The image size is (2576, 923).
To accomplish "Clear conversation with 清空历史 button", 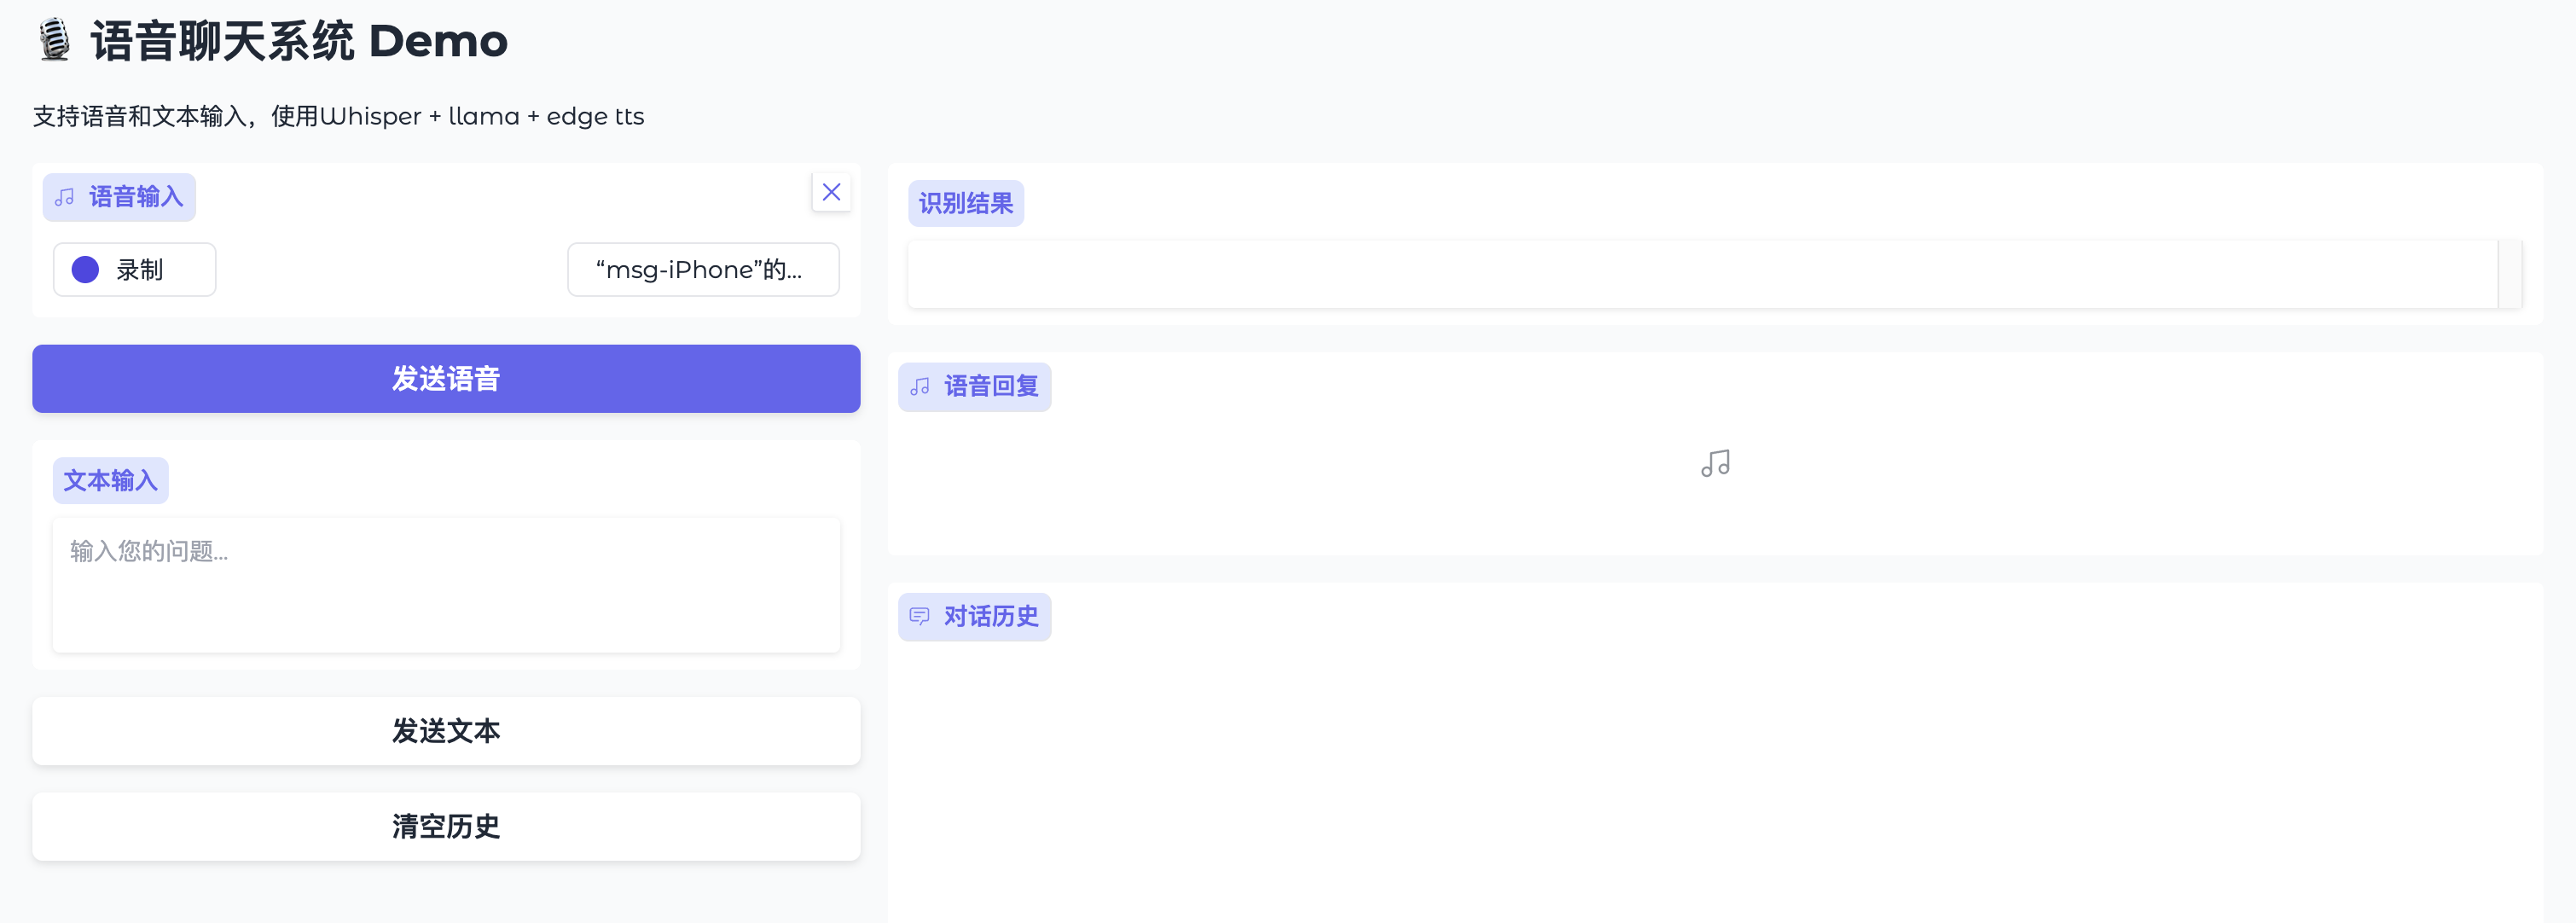I will coord(446,826).
